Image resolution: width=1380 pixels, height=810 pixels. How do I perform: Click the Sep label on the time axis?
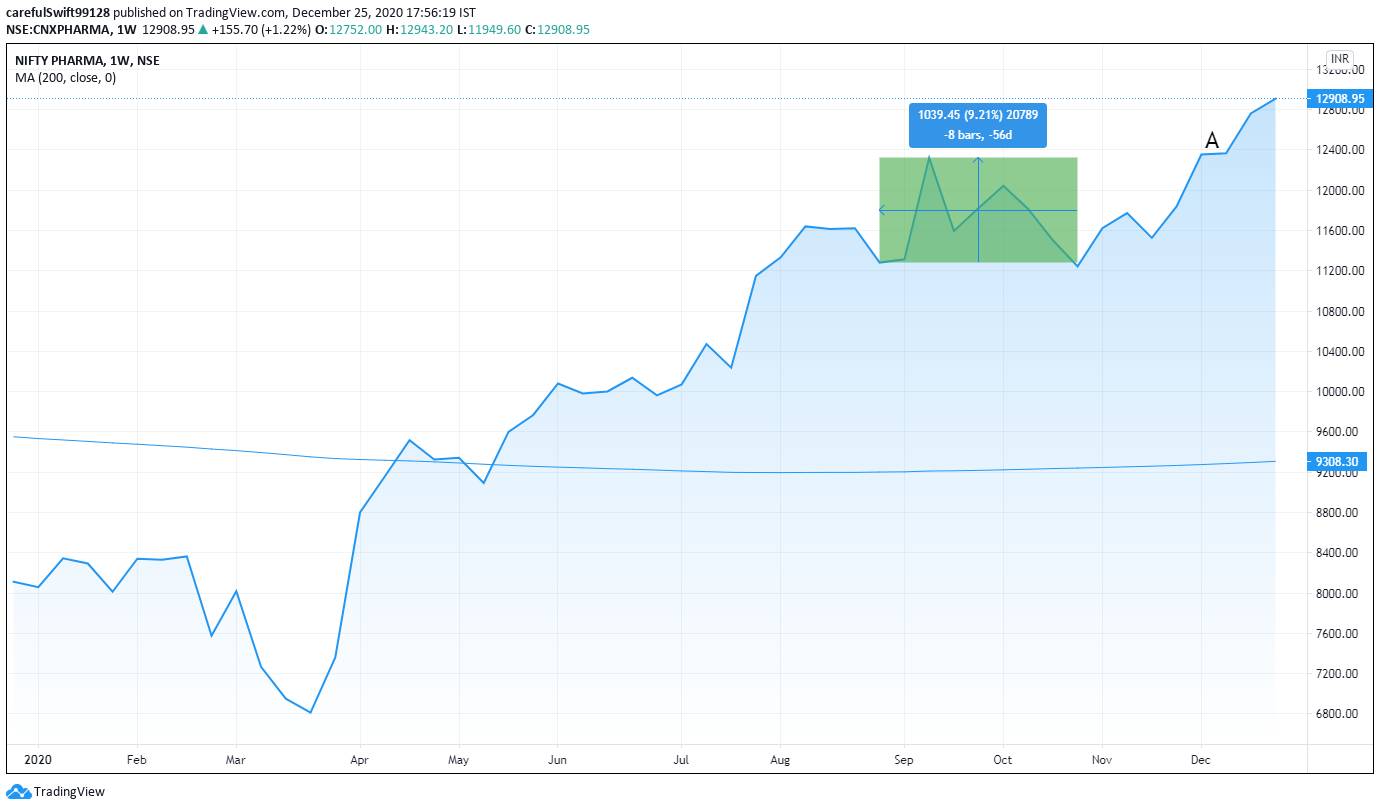pos(904,760)
